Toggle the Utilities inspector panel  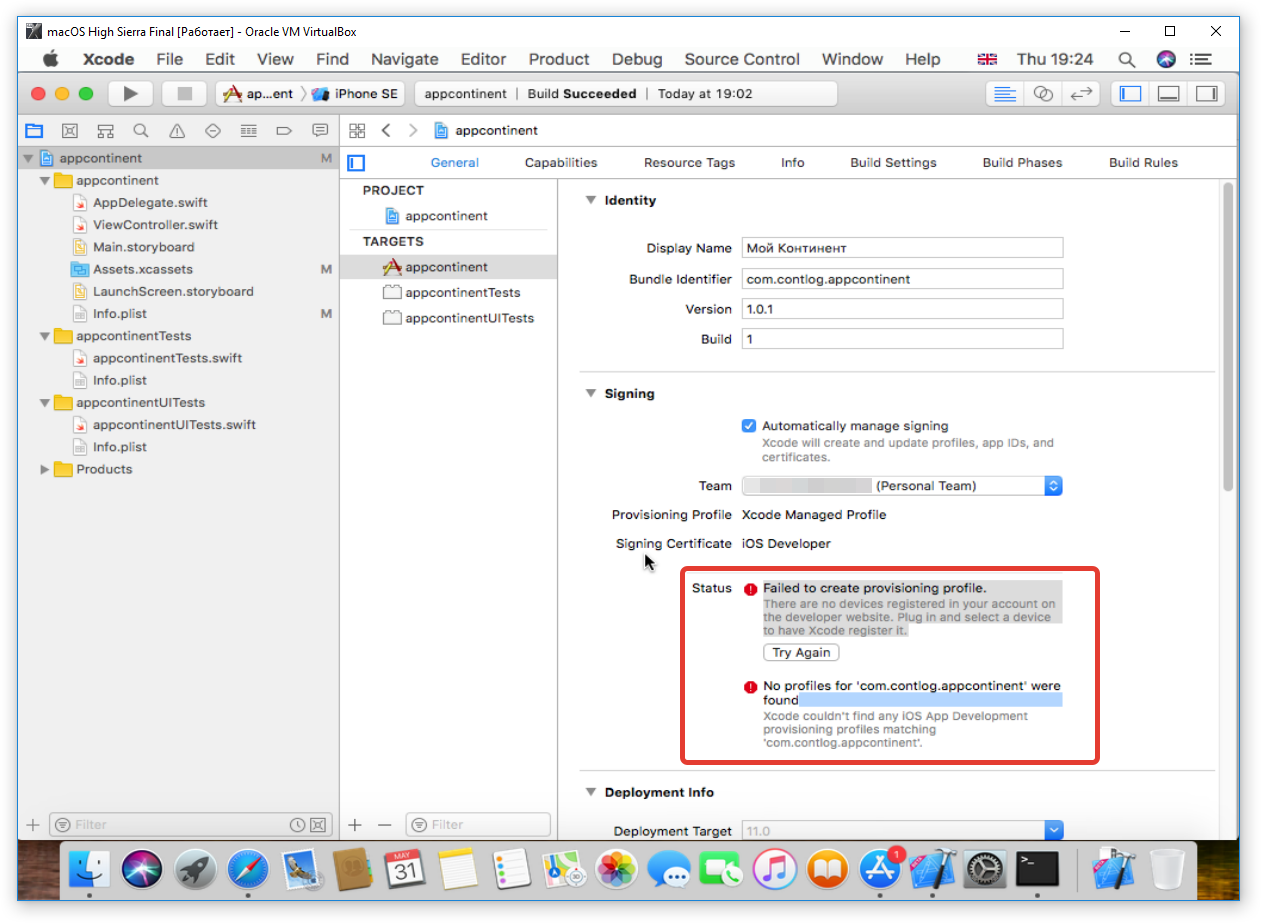click(x=1207, y=94)
